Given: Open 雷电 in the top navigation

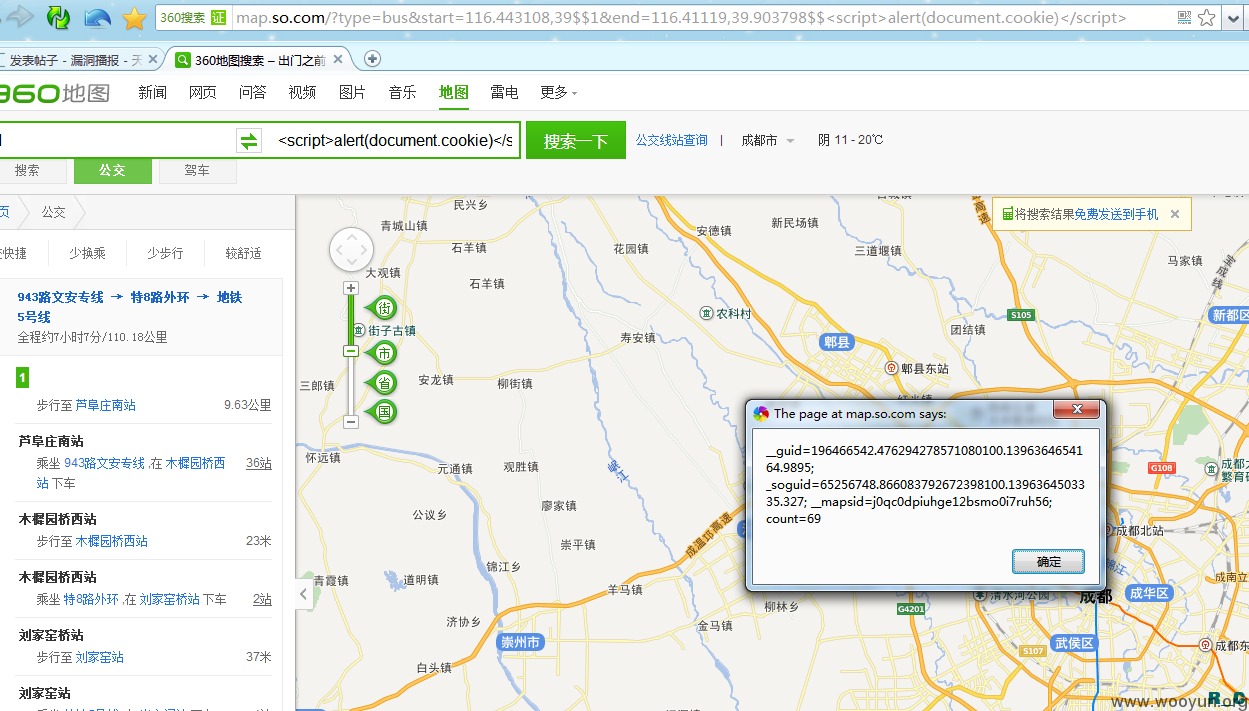Looking at the screenshot, I should click(504, 92).
